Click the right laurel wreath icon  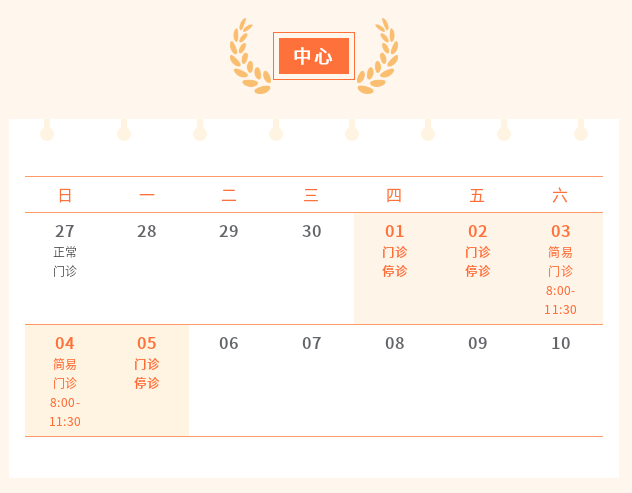point(378,56)
